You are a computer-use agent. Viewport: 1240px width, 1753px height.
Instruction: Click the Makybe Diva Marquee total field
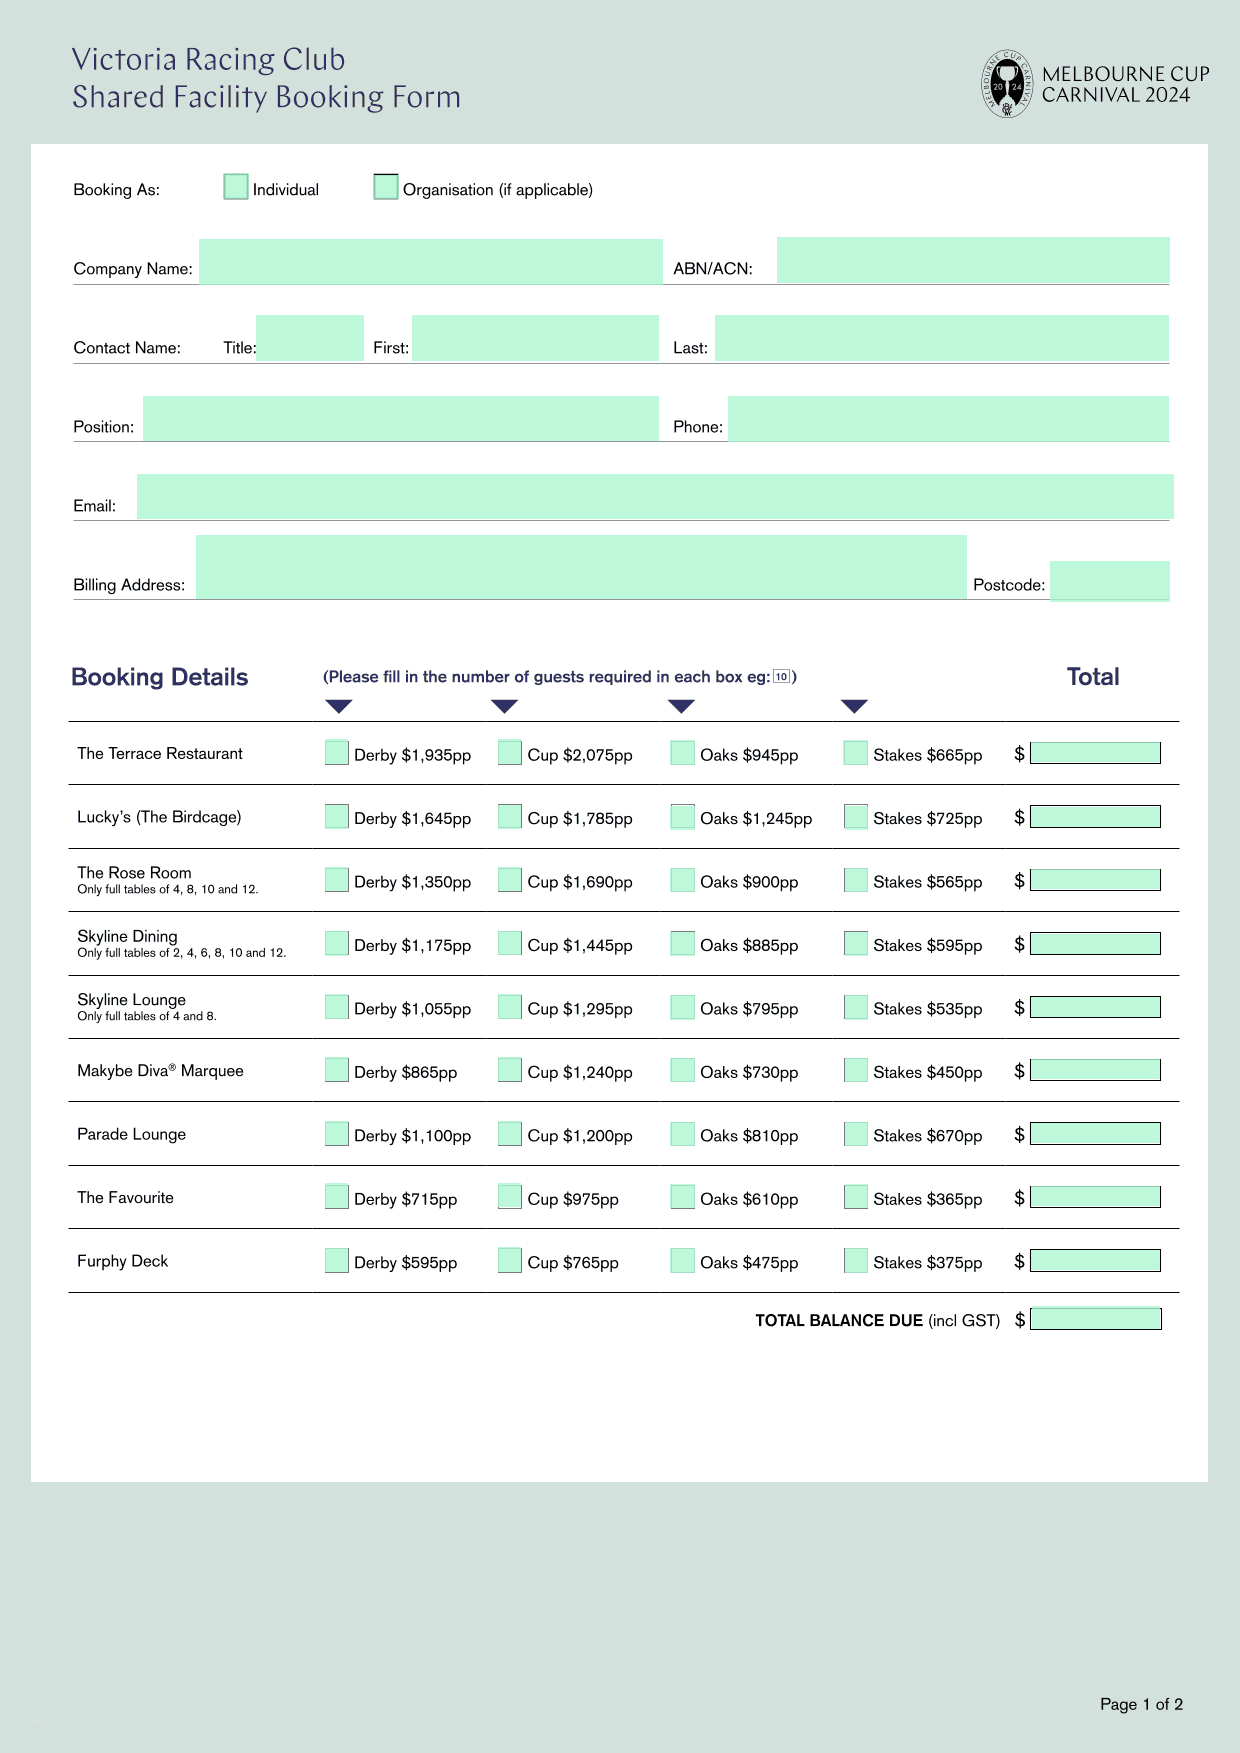(1095, 1070)
